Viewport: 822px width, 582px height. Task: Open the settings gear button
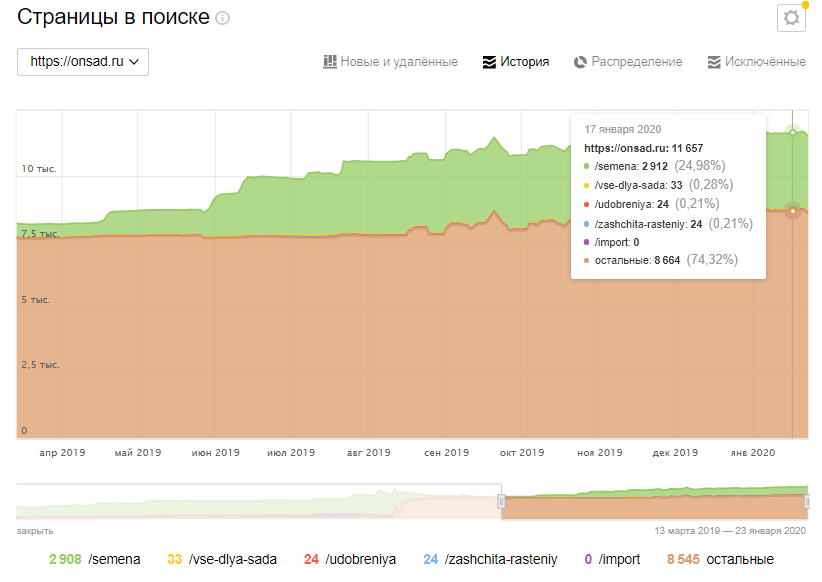(x=791, y=18)
